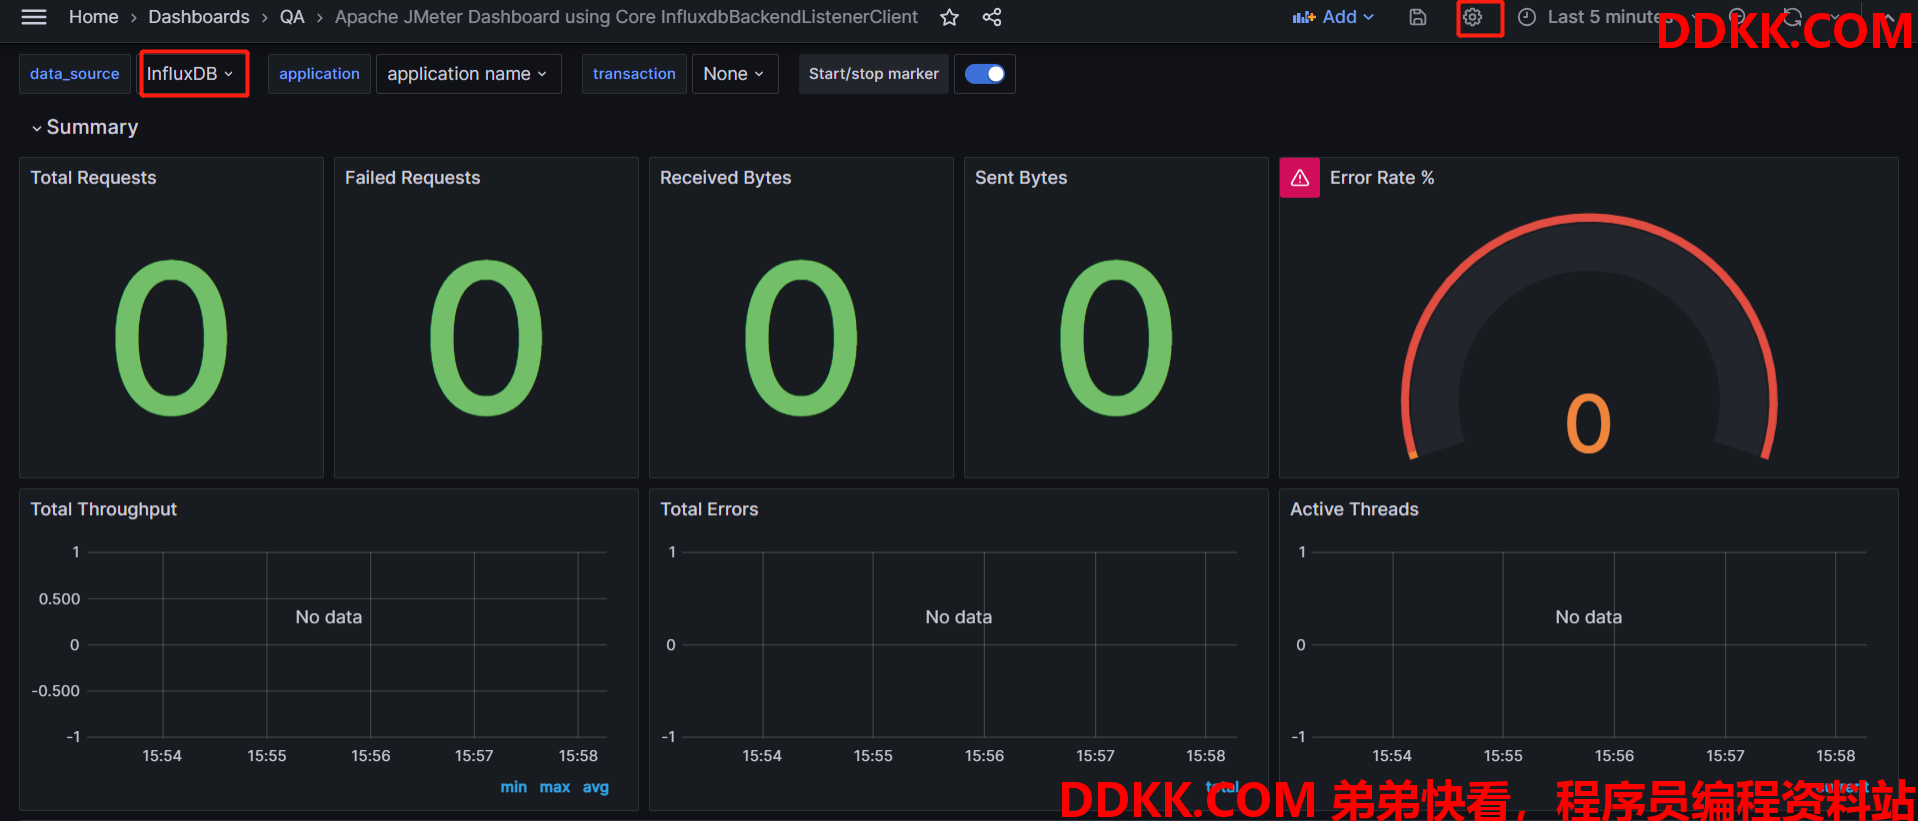This screenshot has height=821, width=1918.
Task: Click the Error Rate gauge value 0
Action: tap(1588, 423)
